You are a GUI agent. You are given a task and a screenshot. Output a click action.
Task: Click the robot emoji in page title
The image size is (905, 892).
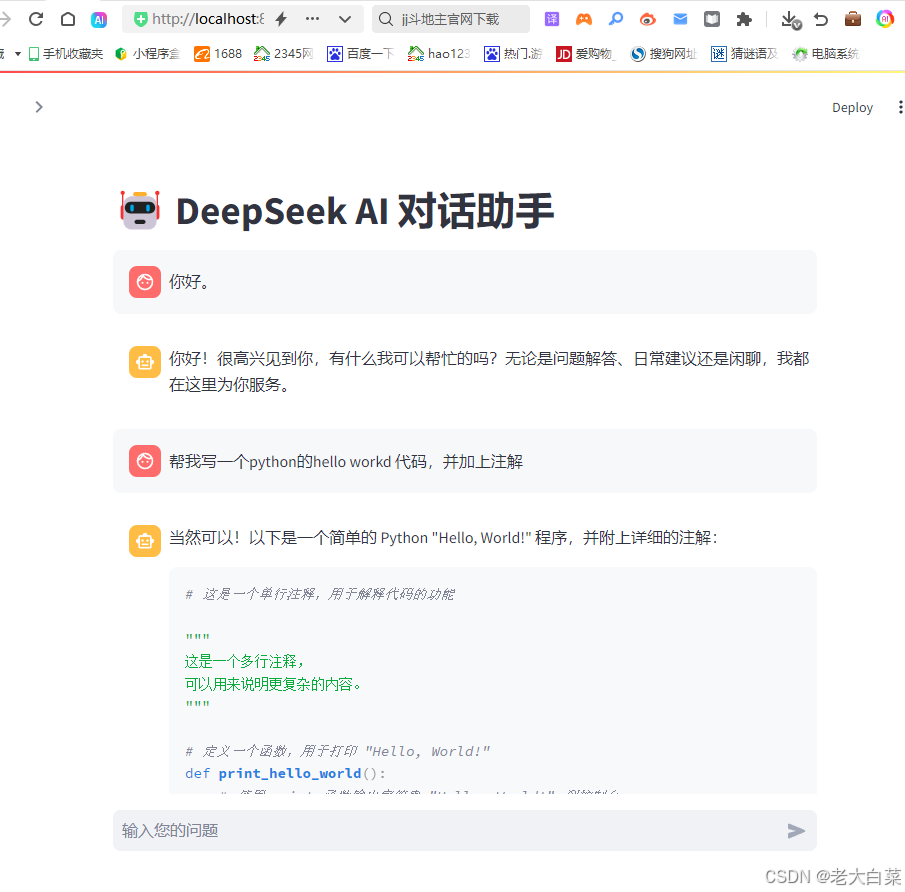[x=140, y=210]
